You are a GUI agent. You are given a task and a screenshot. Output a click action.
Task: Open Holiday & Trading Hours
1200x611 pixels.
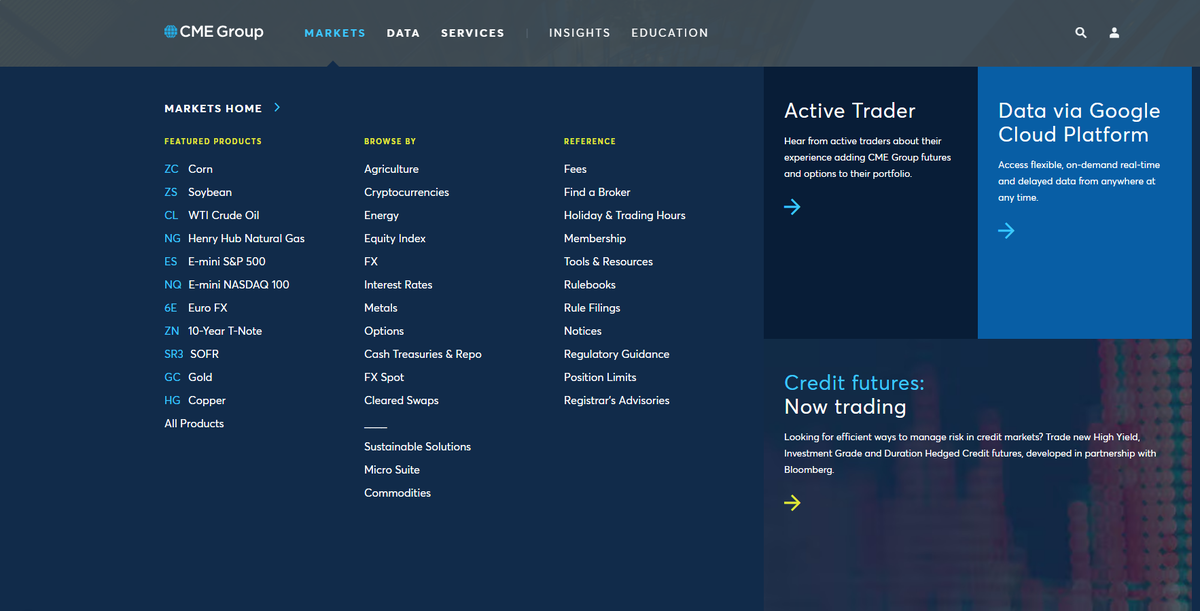click(625, 215)
